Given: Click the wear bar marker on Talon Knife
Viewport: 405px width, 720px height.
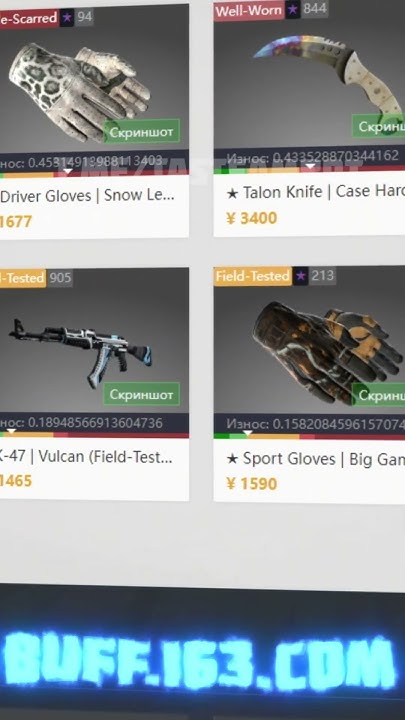Looking at the screenshot, I should (310, 166).
